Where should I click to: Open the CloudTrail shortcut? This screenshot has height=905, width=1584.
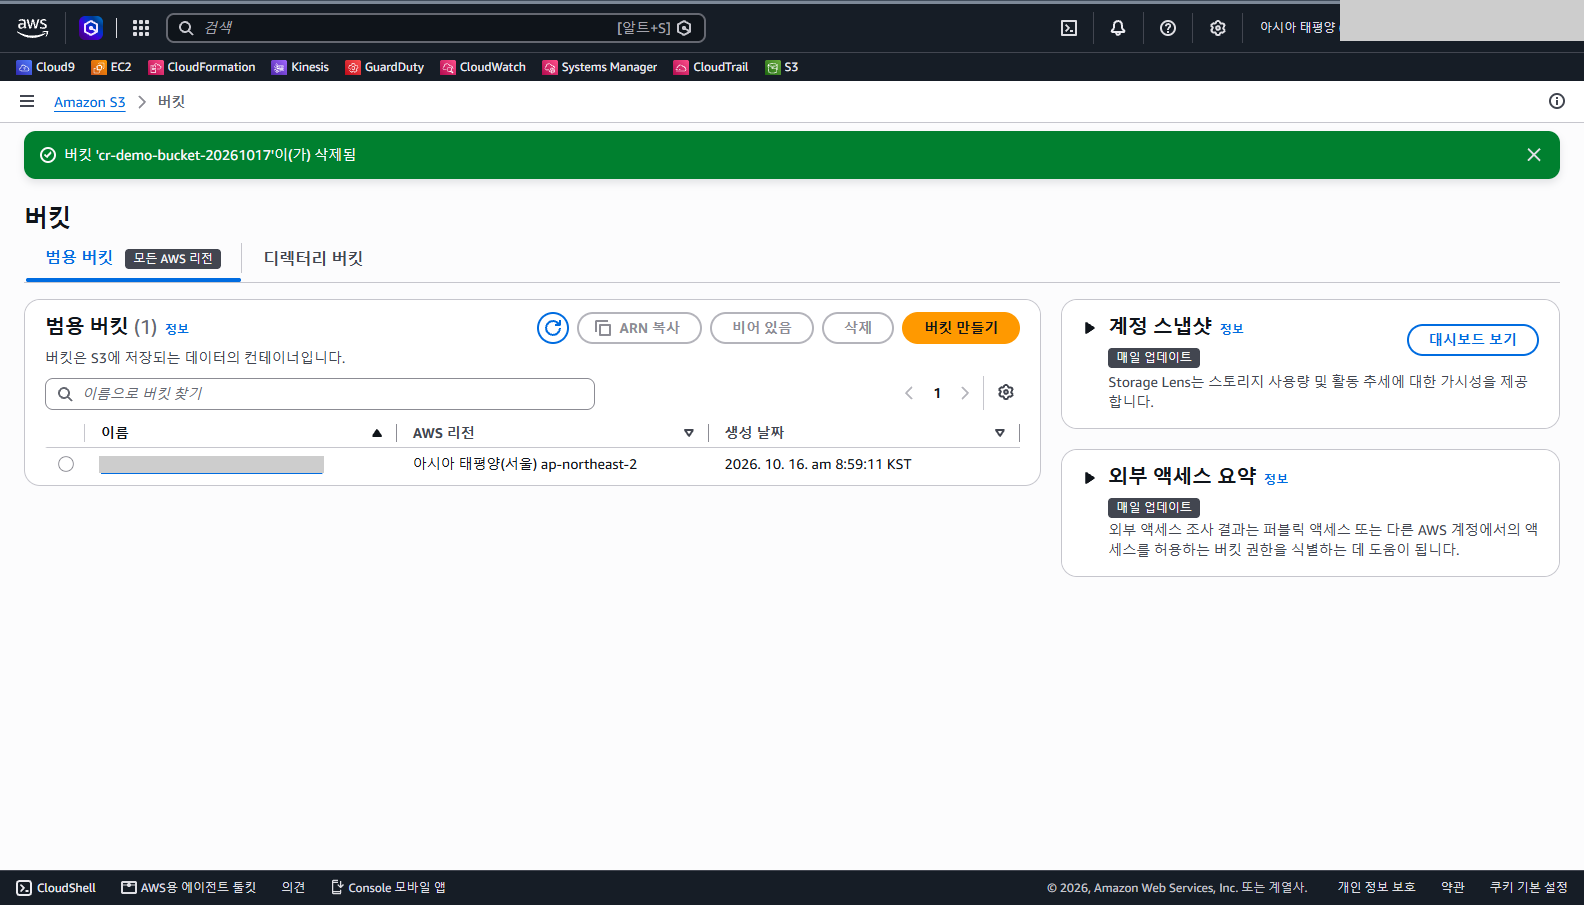point(711,67)
